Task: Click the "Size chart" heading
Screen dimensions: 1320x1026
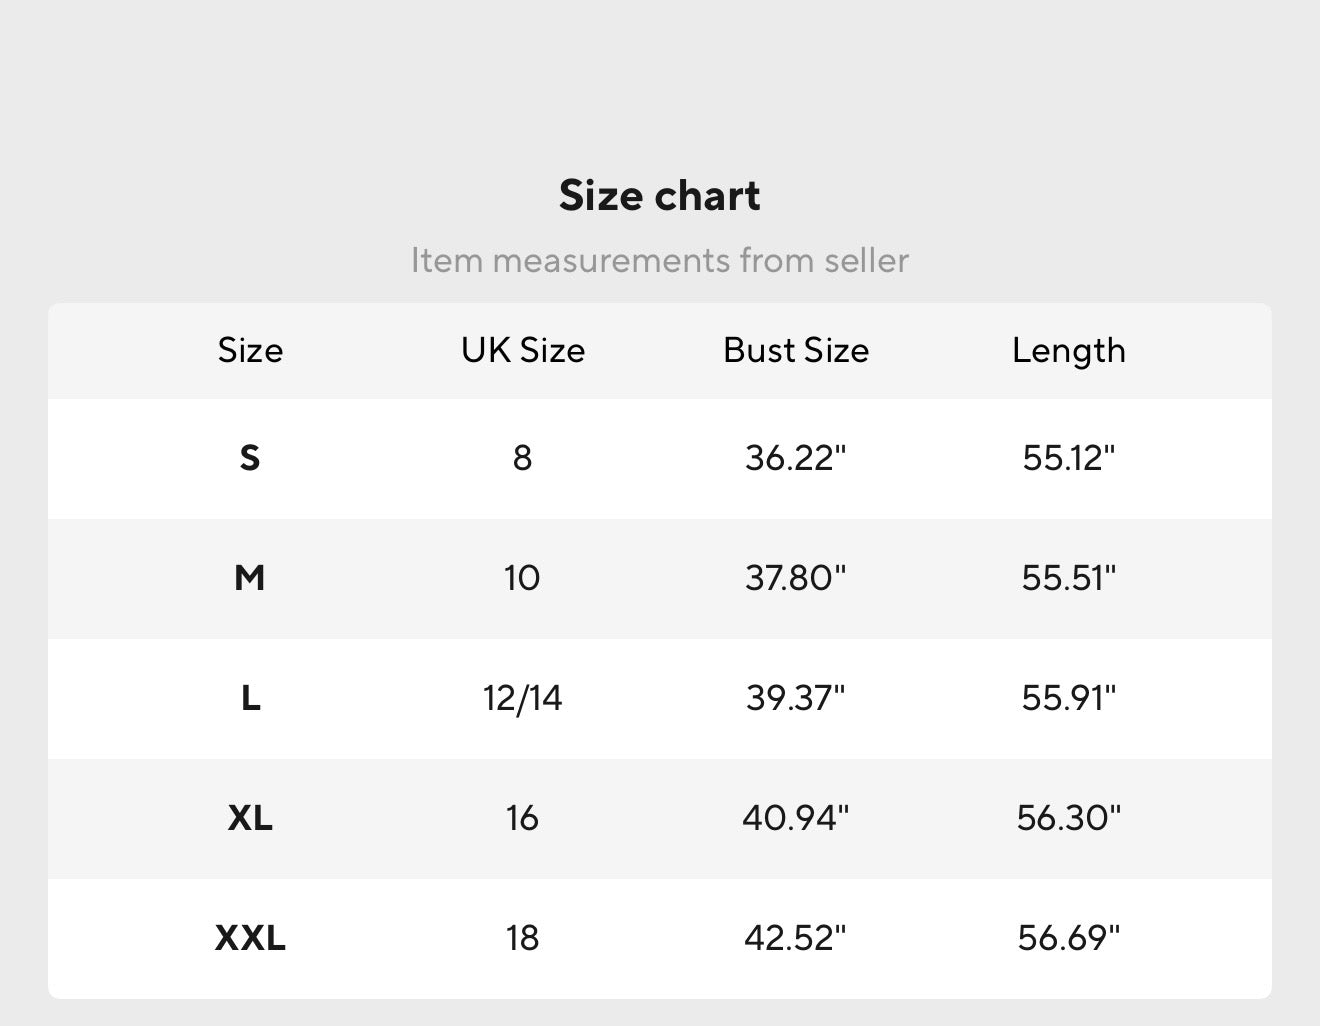Action: tap(659, 195)
